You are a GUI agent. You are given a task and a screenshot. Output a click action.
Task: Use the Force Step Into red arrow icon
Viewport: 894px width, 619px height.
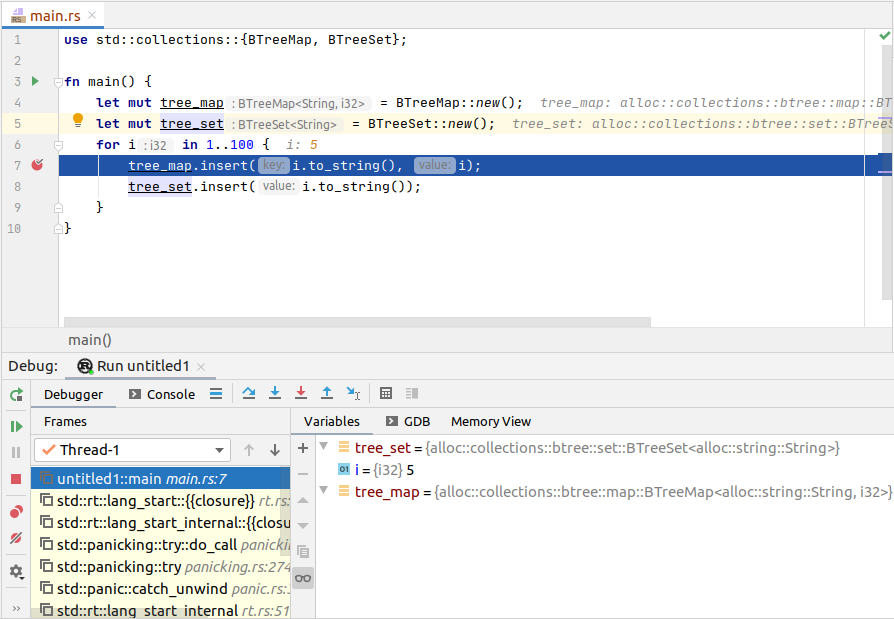[x=301, y=393]
